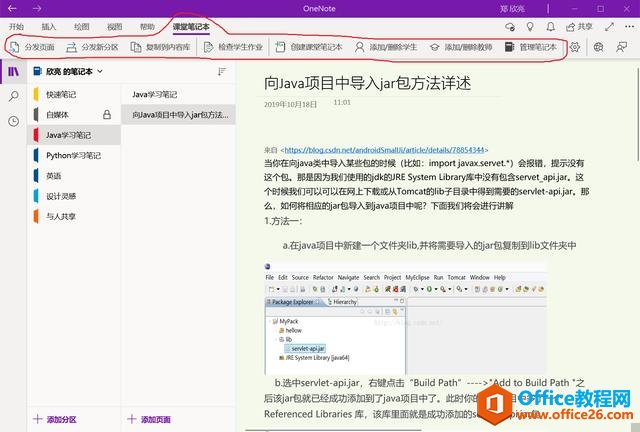Viewport: 640px width, 432px height.
Task: Click the 共享 share button
Action: point(579,27)
